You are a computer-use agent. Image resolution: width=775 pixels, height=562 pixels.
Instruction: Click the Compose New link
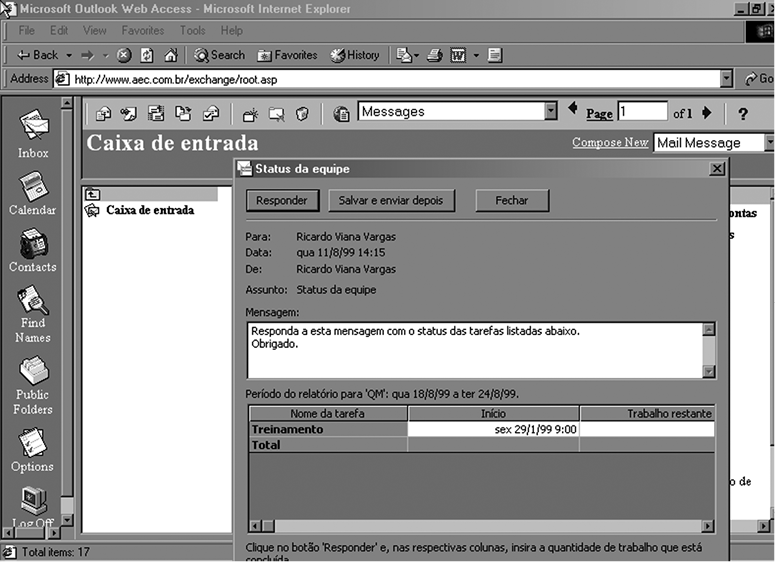610,142
